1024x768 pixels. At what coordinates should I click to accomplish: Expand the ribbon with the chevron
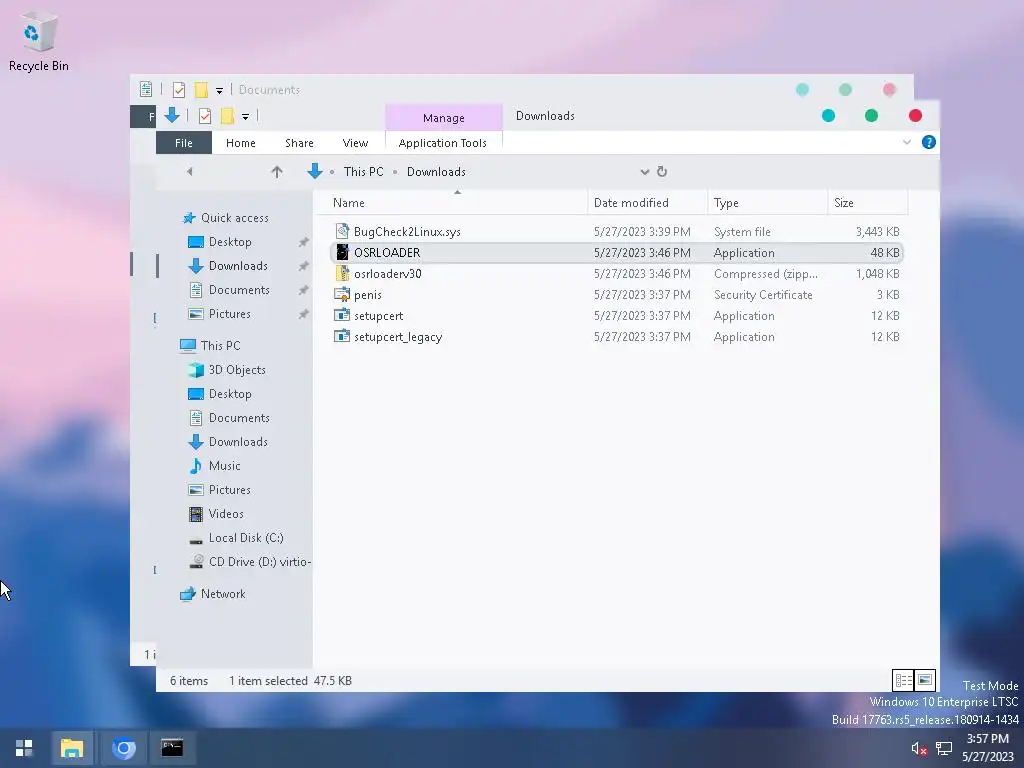[906, 142]
